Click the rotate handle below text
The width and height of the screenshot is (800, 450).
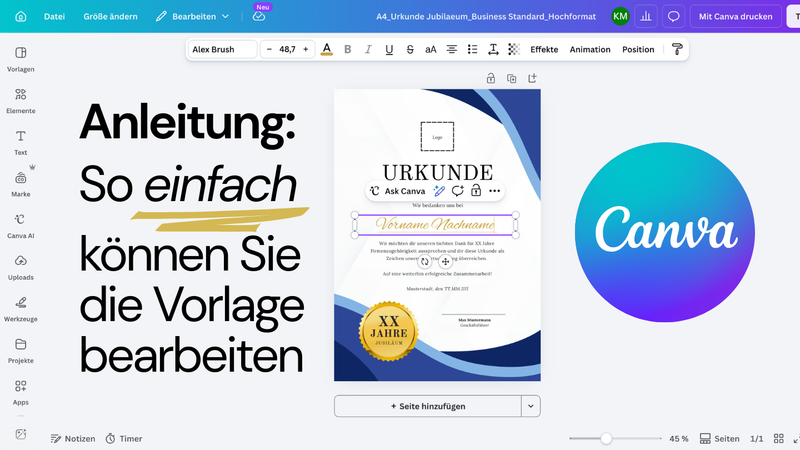(x=424, y=262)
